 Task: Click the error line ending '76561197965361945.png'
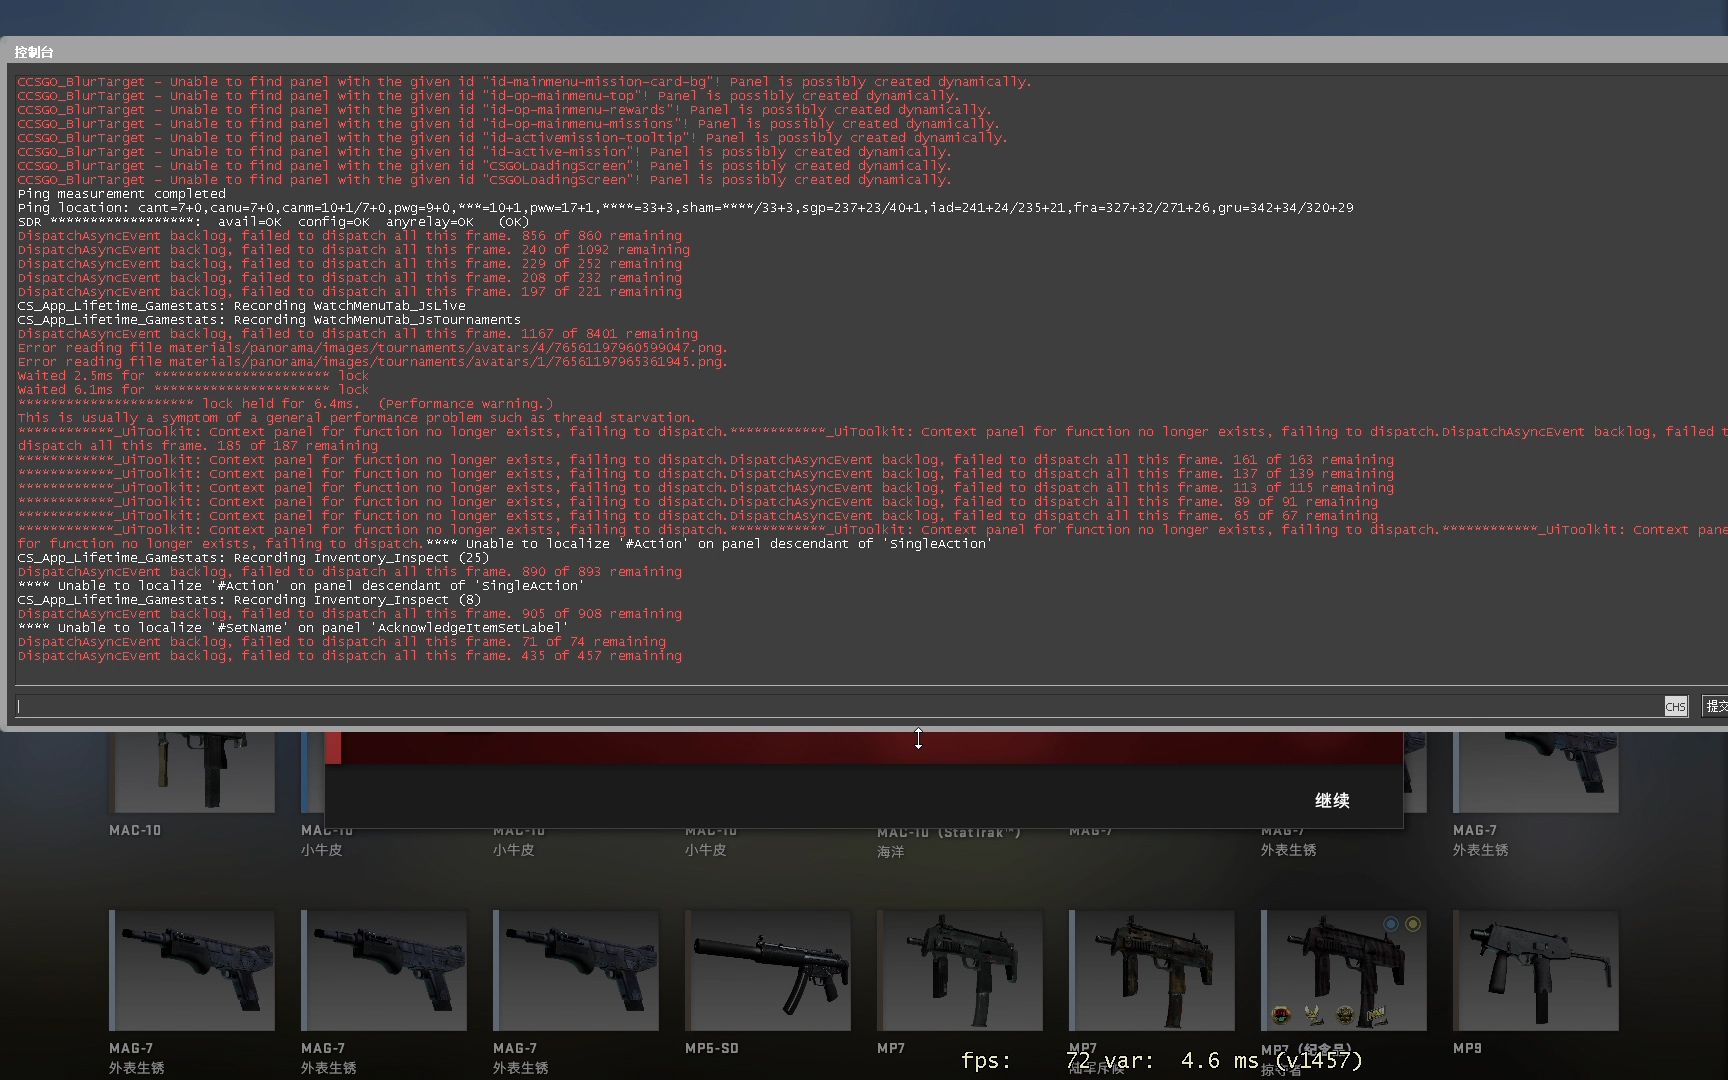coord(372,362)
